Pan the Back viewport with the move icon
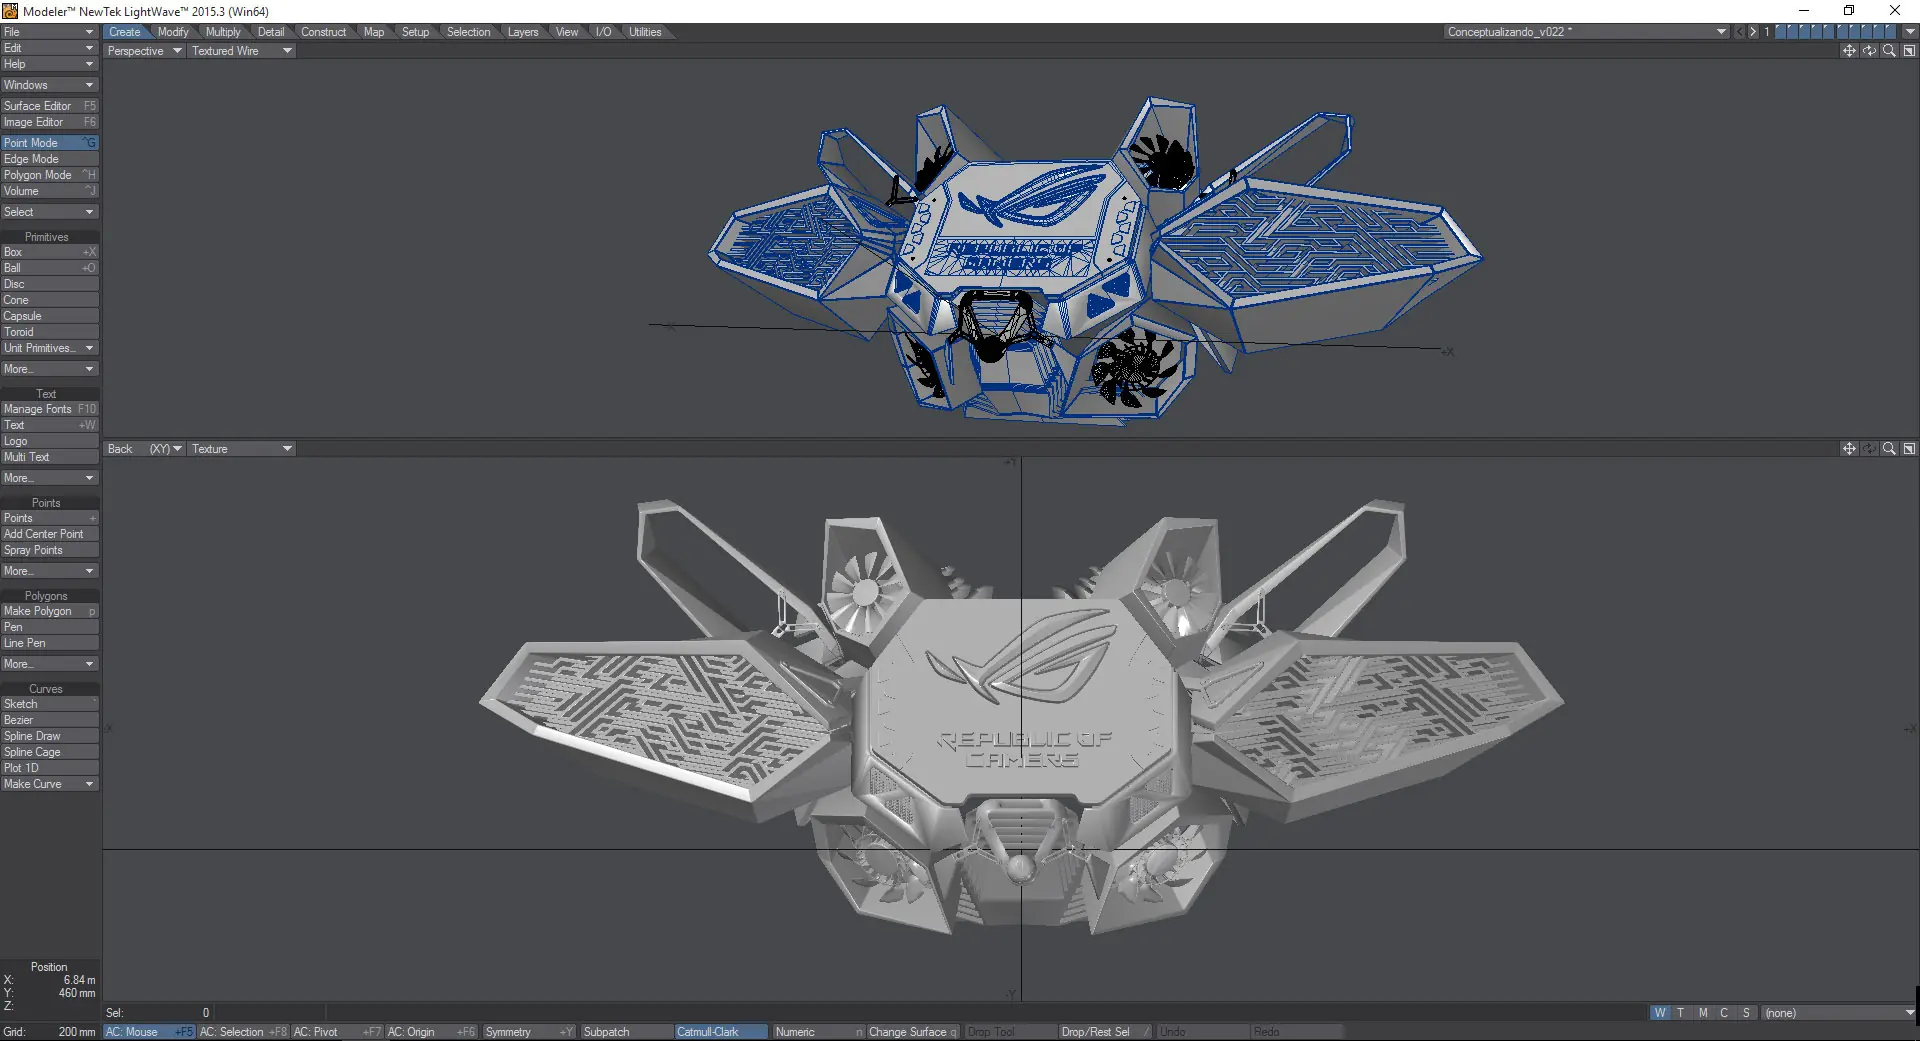Viewport: 1920px width, 1041px height. click(1849, 449)
